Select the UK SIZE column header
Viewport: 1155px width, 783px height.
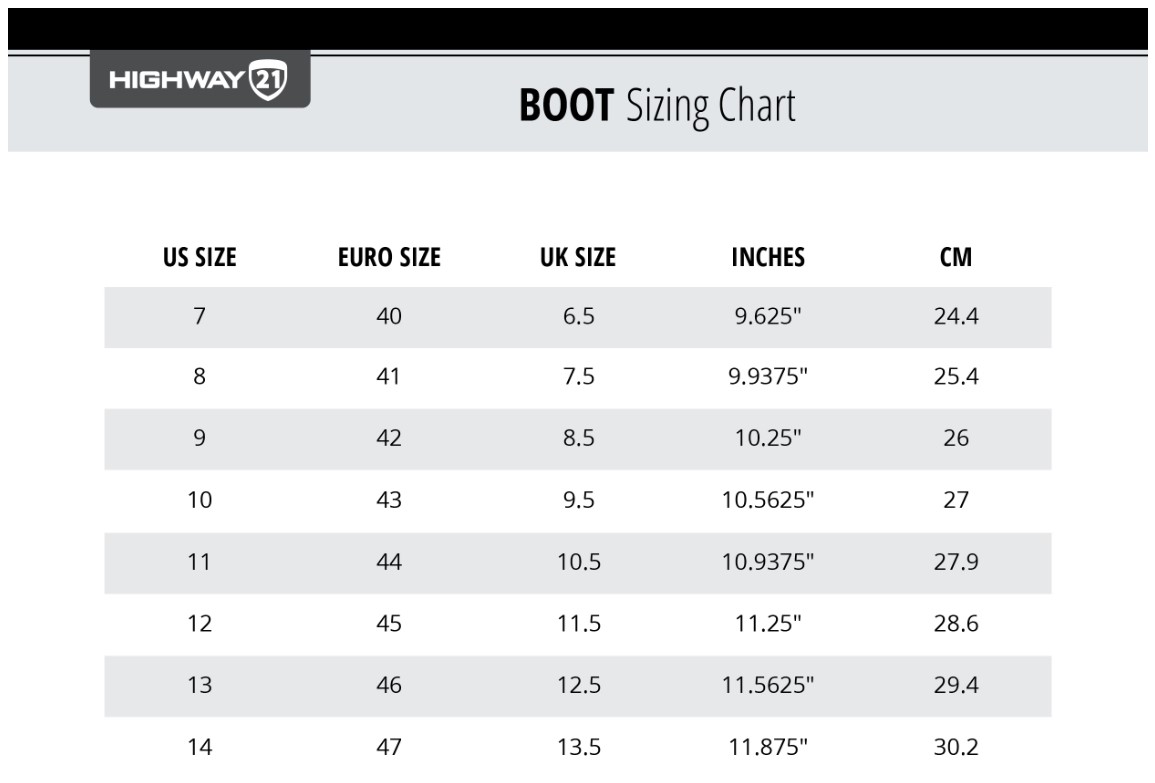point(578,257)
